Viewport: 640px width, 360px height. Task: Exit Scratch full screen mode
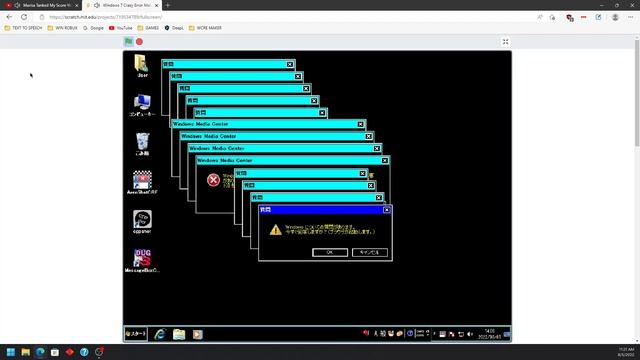505,42
